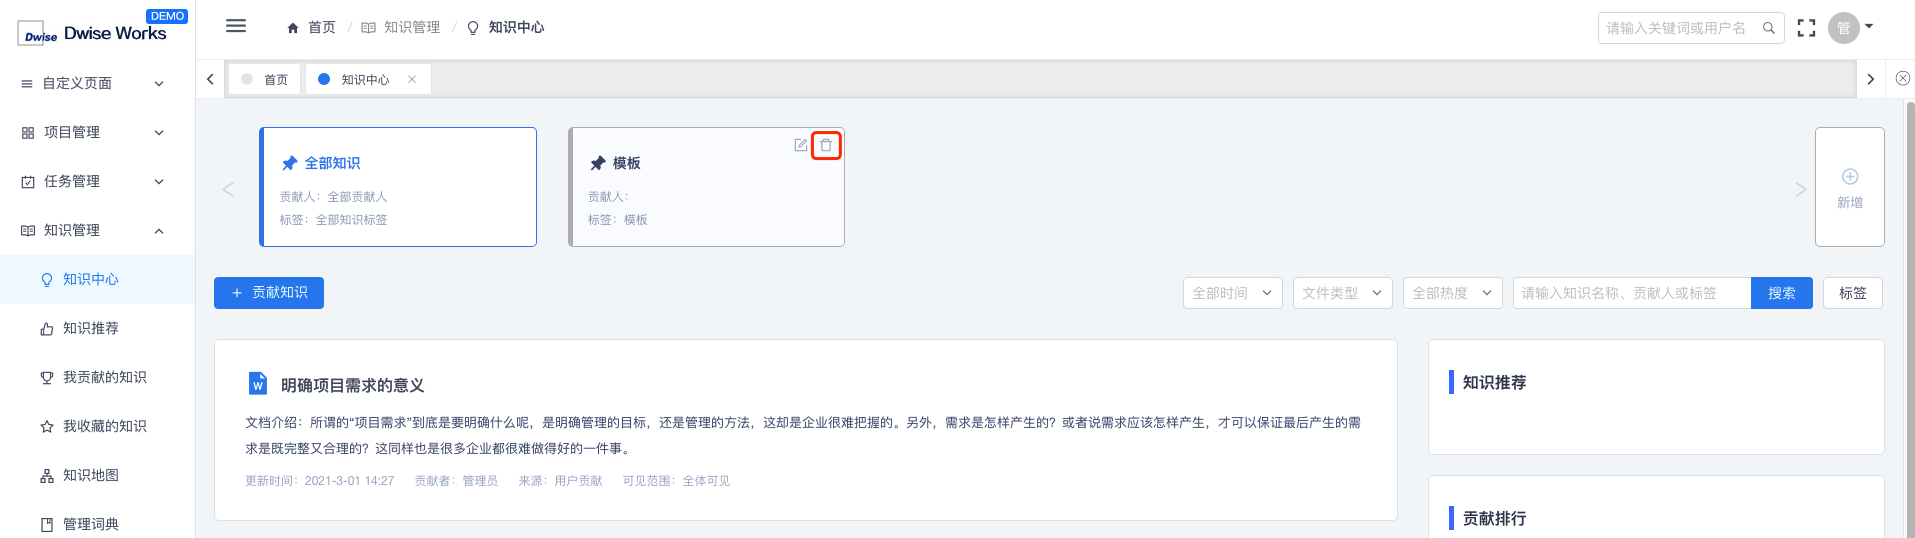Click the blue 搜索 button
The width and height of the screenshot is (1915, 538).
pyautogui.click(x=1781, y=293)
